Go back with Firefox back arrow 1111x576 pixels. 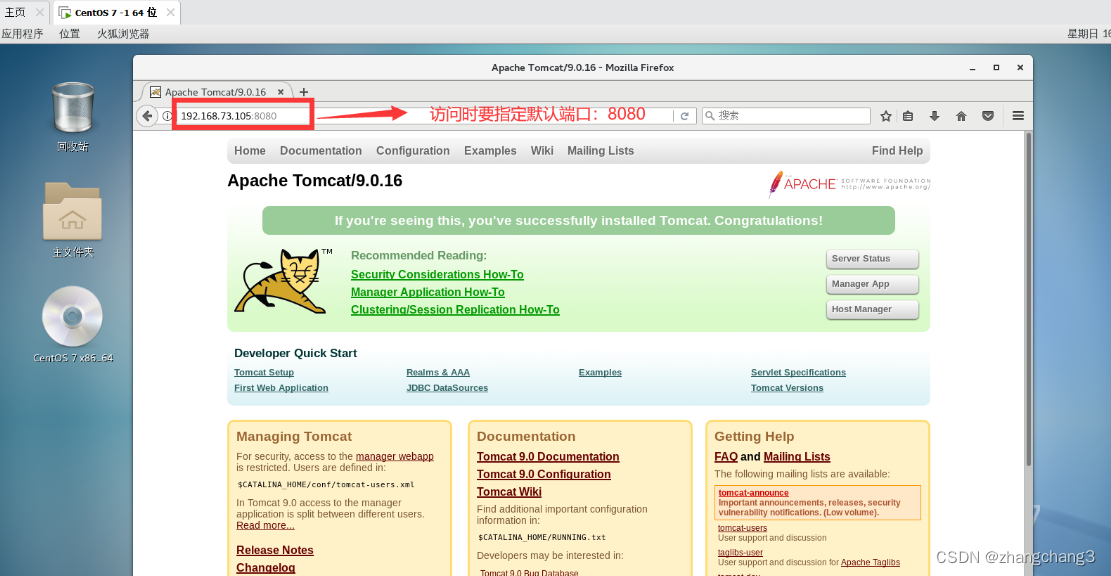pyautogui.click(x=147, y=116)
